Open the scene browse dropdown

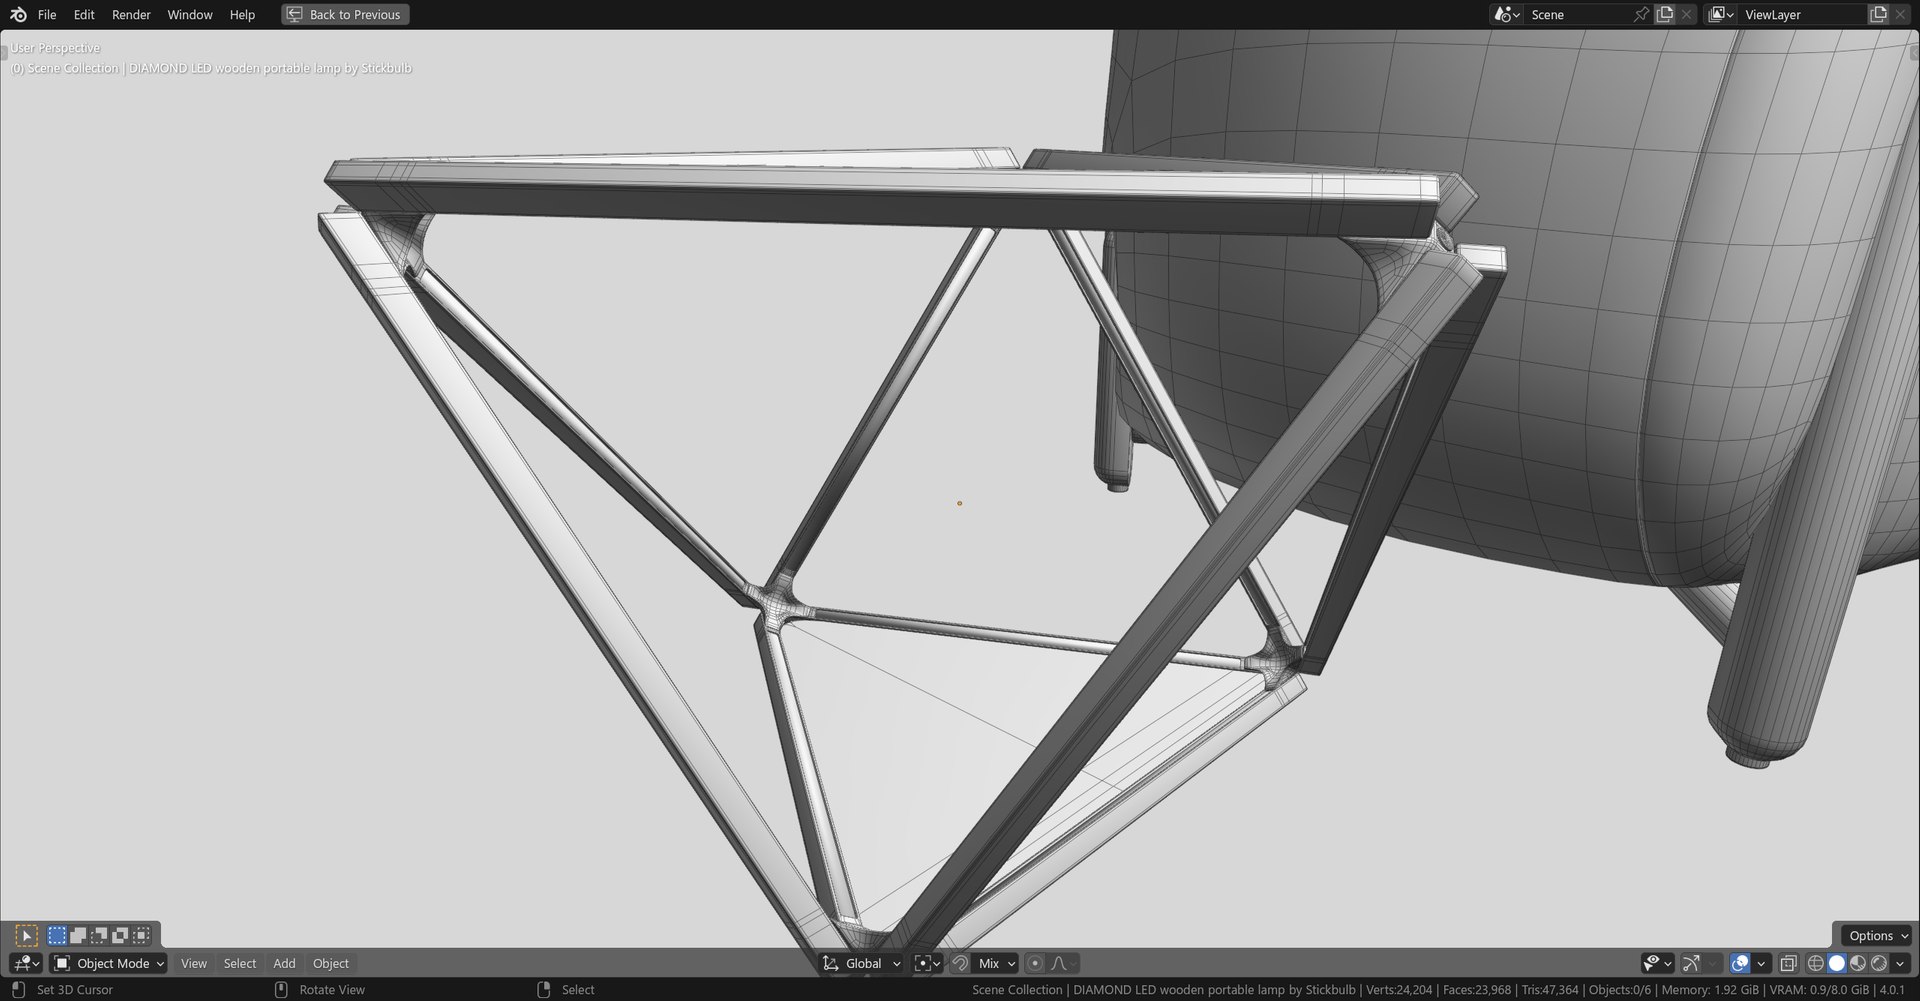[1506, 14]
